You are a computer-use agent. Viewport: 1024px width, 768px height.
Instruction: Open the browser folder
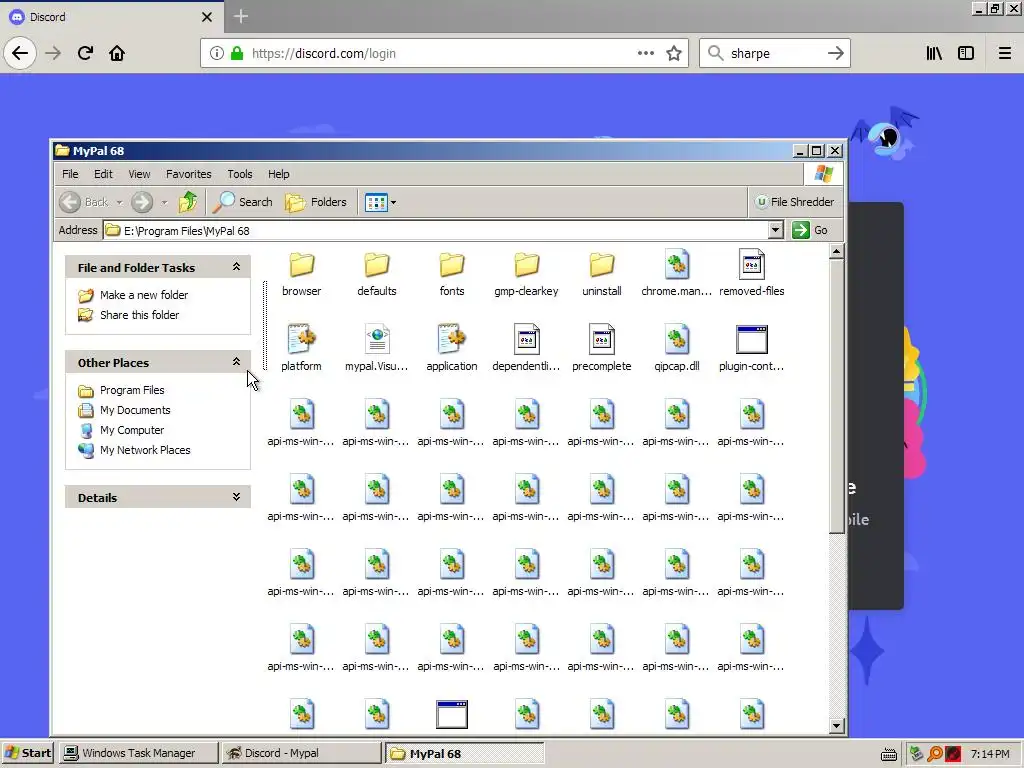(x=302, y=273)
